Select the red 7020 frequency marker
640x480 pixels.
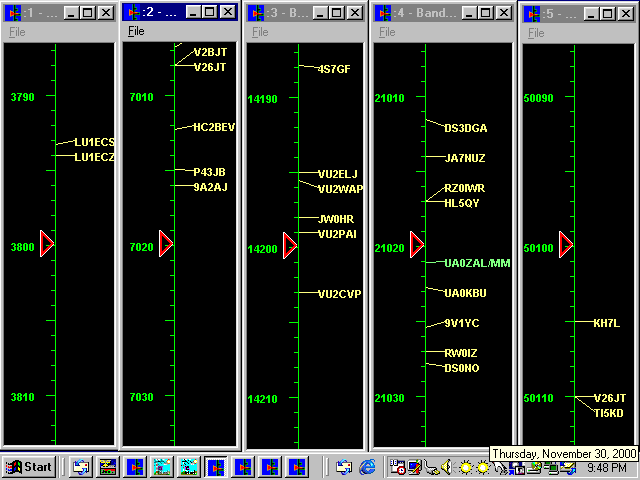tap(166, 244)
